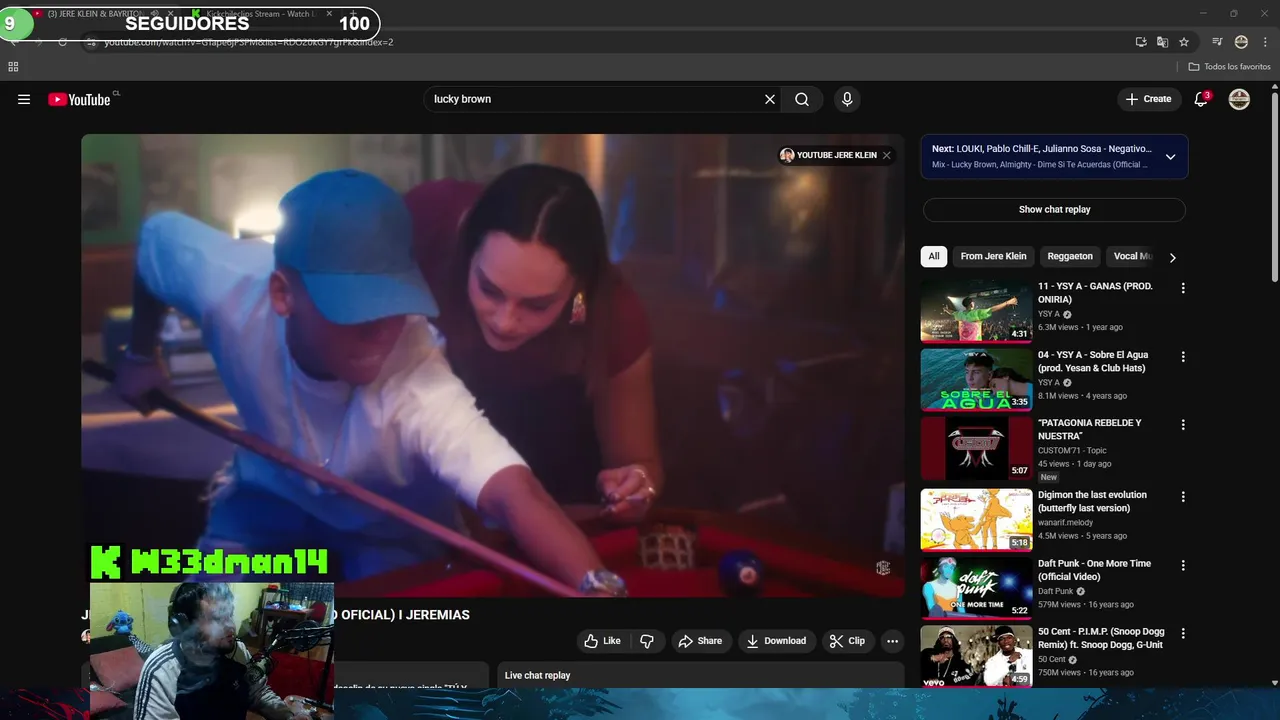Viewport: 1280px width, 720px height.
Task: Show more filter chips with arrow
Action: click(1172, 257)
